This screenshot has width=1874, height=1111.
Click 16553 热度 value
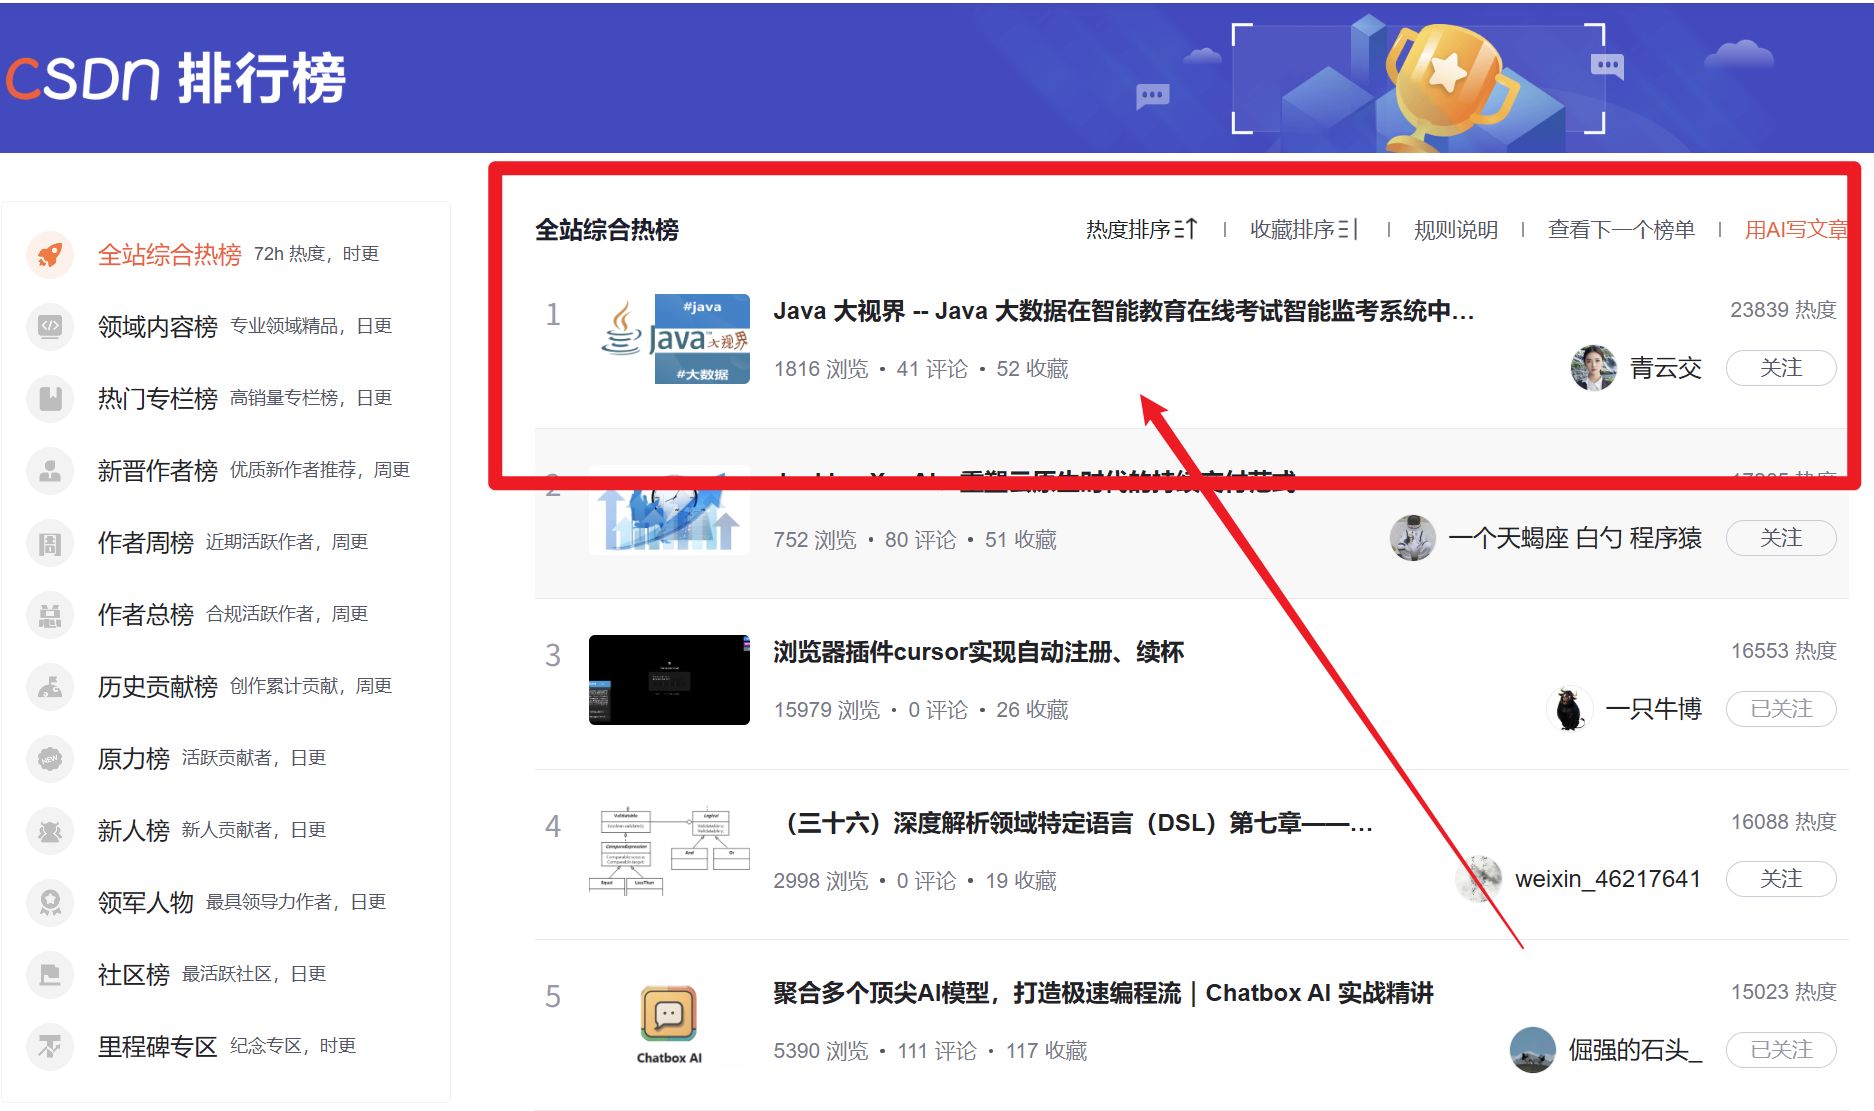[x=1783, y=651]
